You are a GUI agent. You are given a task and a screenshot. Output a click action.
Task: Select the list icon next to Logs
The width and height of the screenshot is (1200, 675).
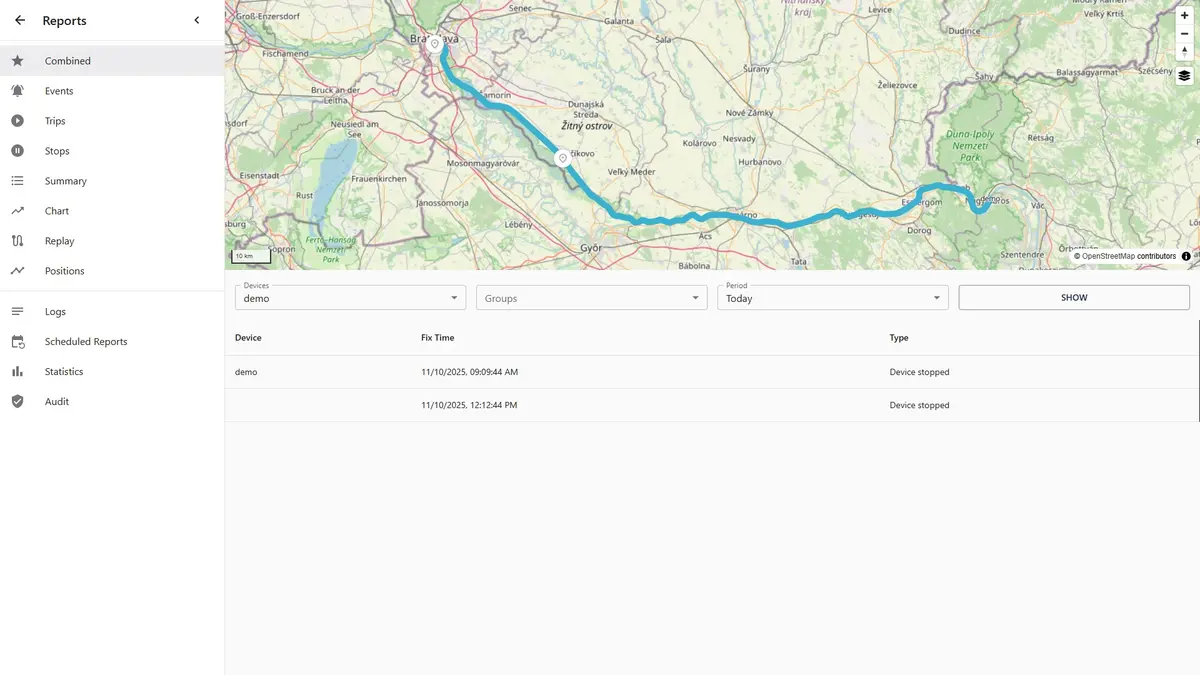click(16, 311)
